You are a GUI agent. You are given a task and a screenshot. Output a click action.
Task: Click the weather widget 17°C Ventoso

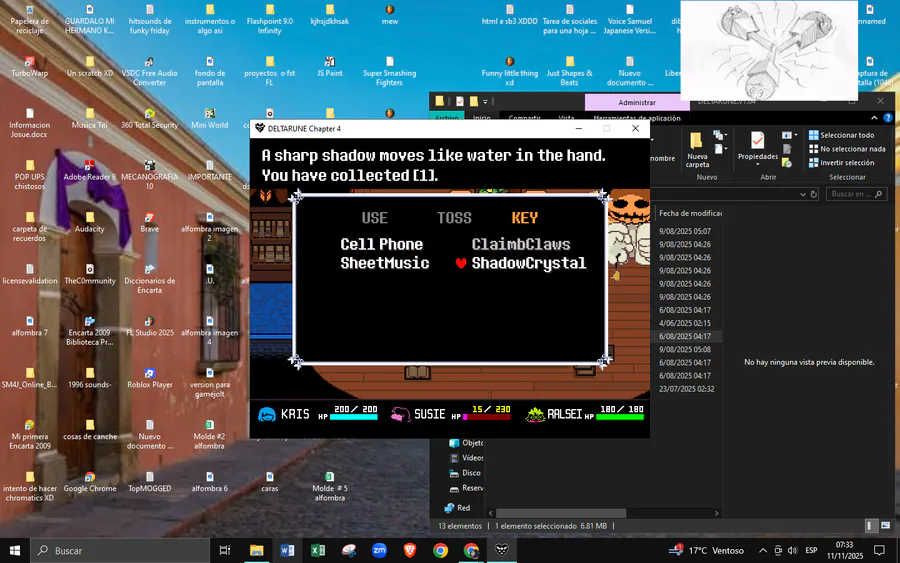(x=707, y=550)
